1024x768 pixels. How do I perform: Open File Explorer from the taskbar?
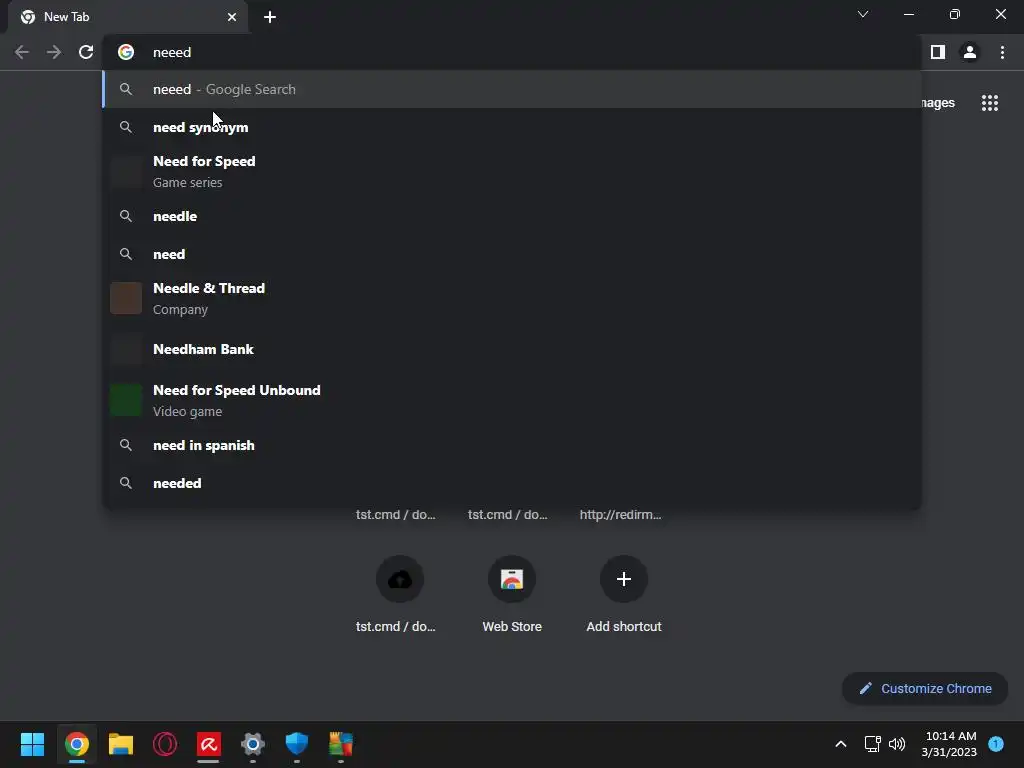pyautogui.click(x=121, y=744)
